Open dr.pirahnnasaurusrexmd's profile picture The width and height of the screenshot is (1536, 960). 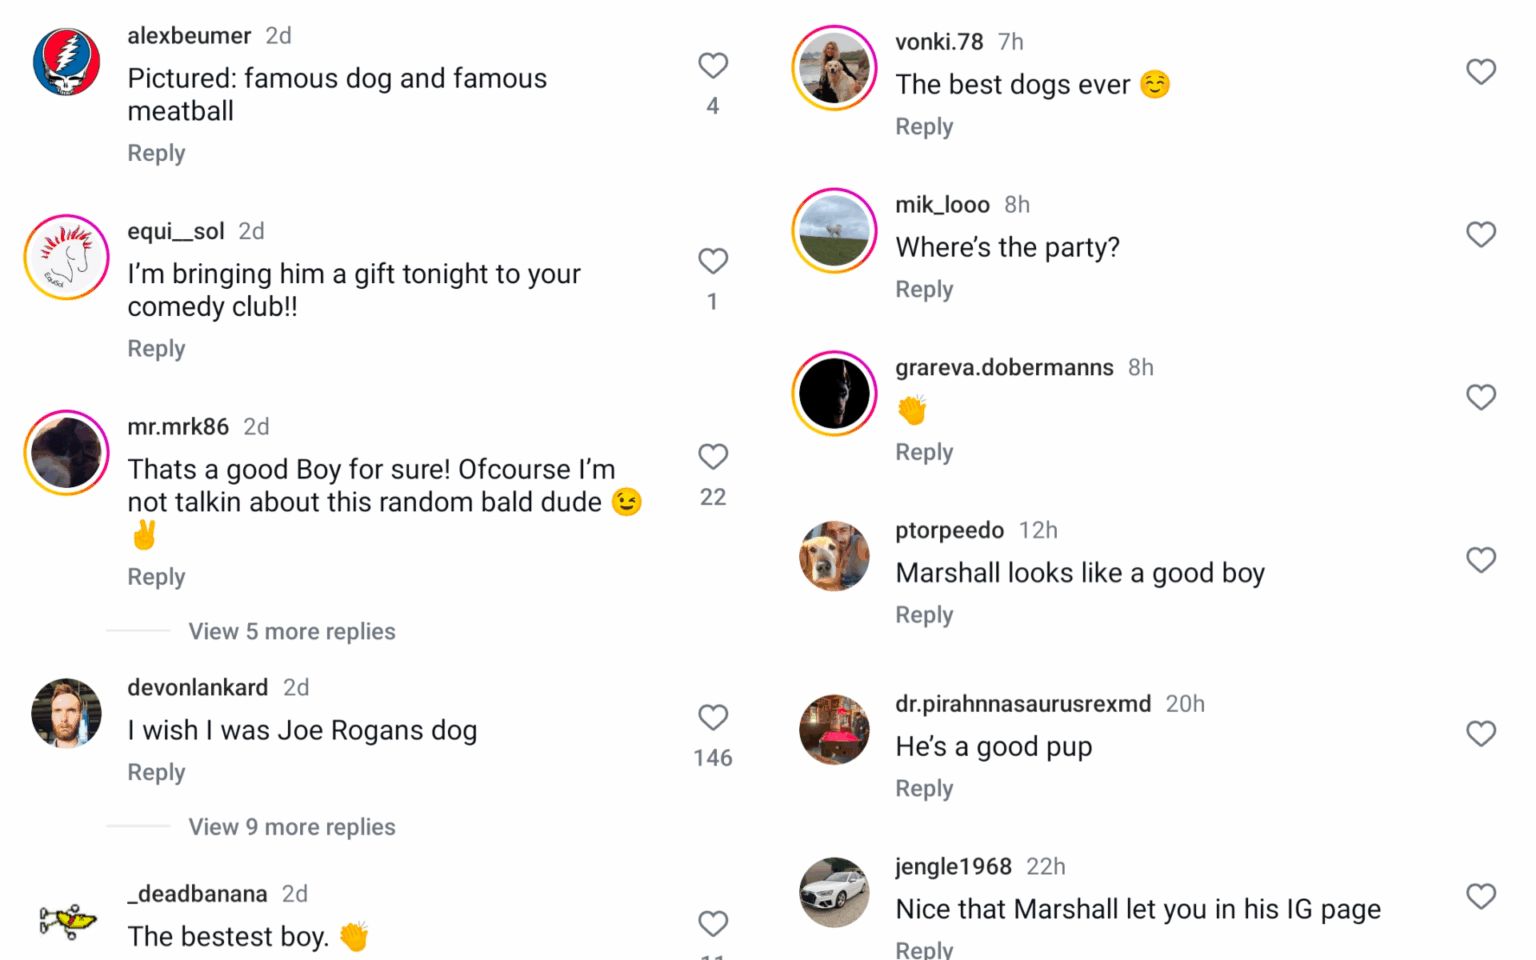(x=834, y=729)
